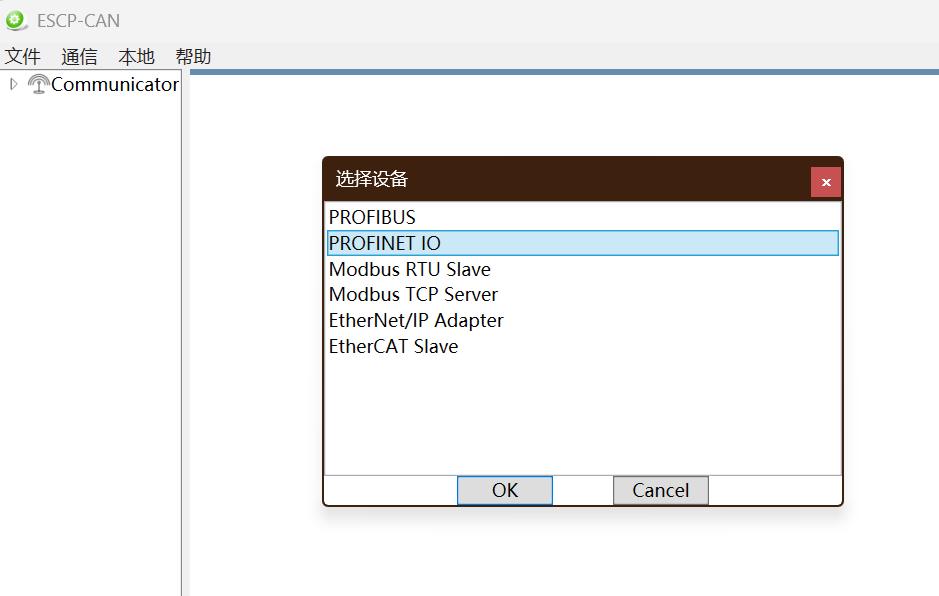Open the 文件 menu
Screen dimensions: 939x596
[x=23, y=56]
